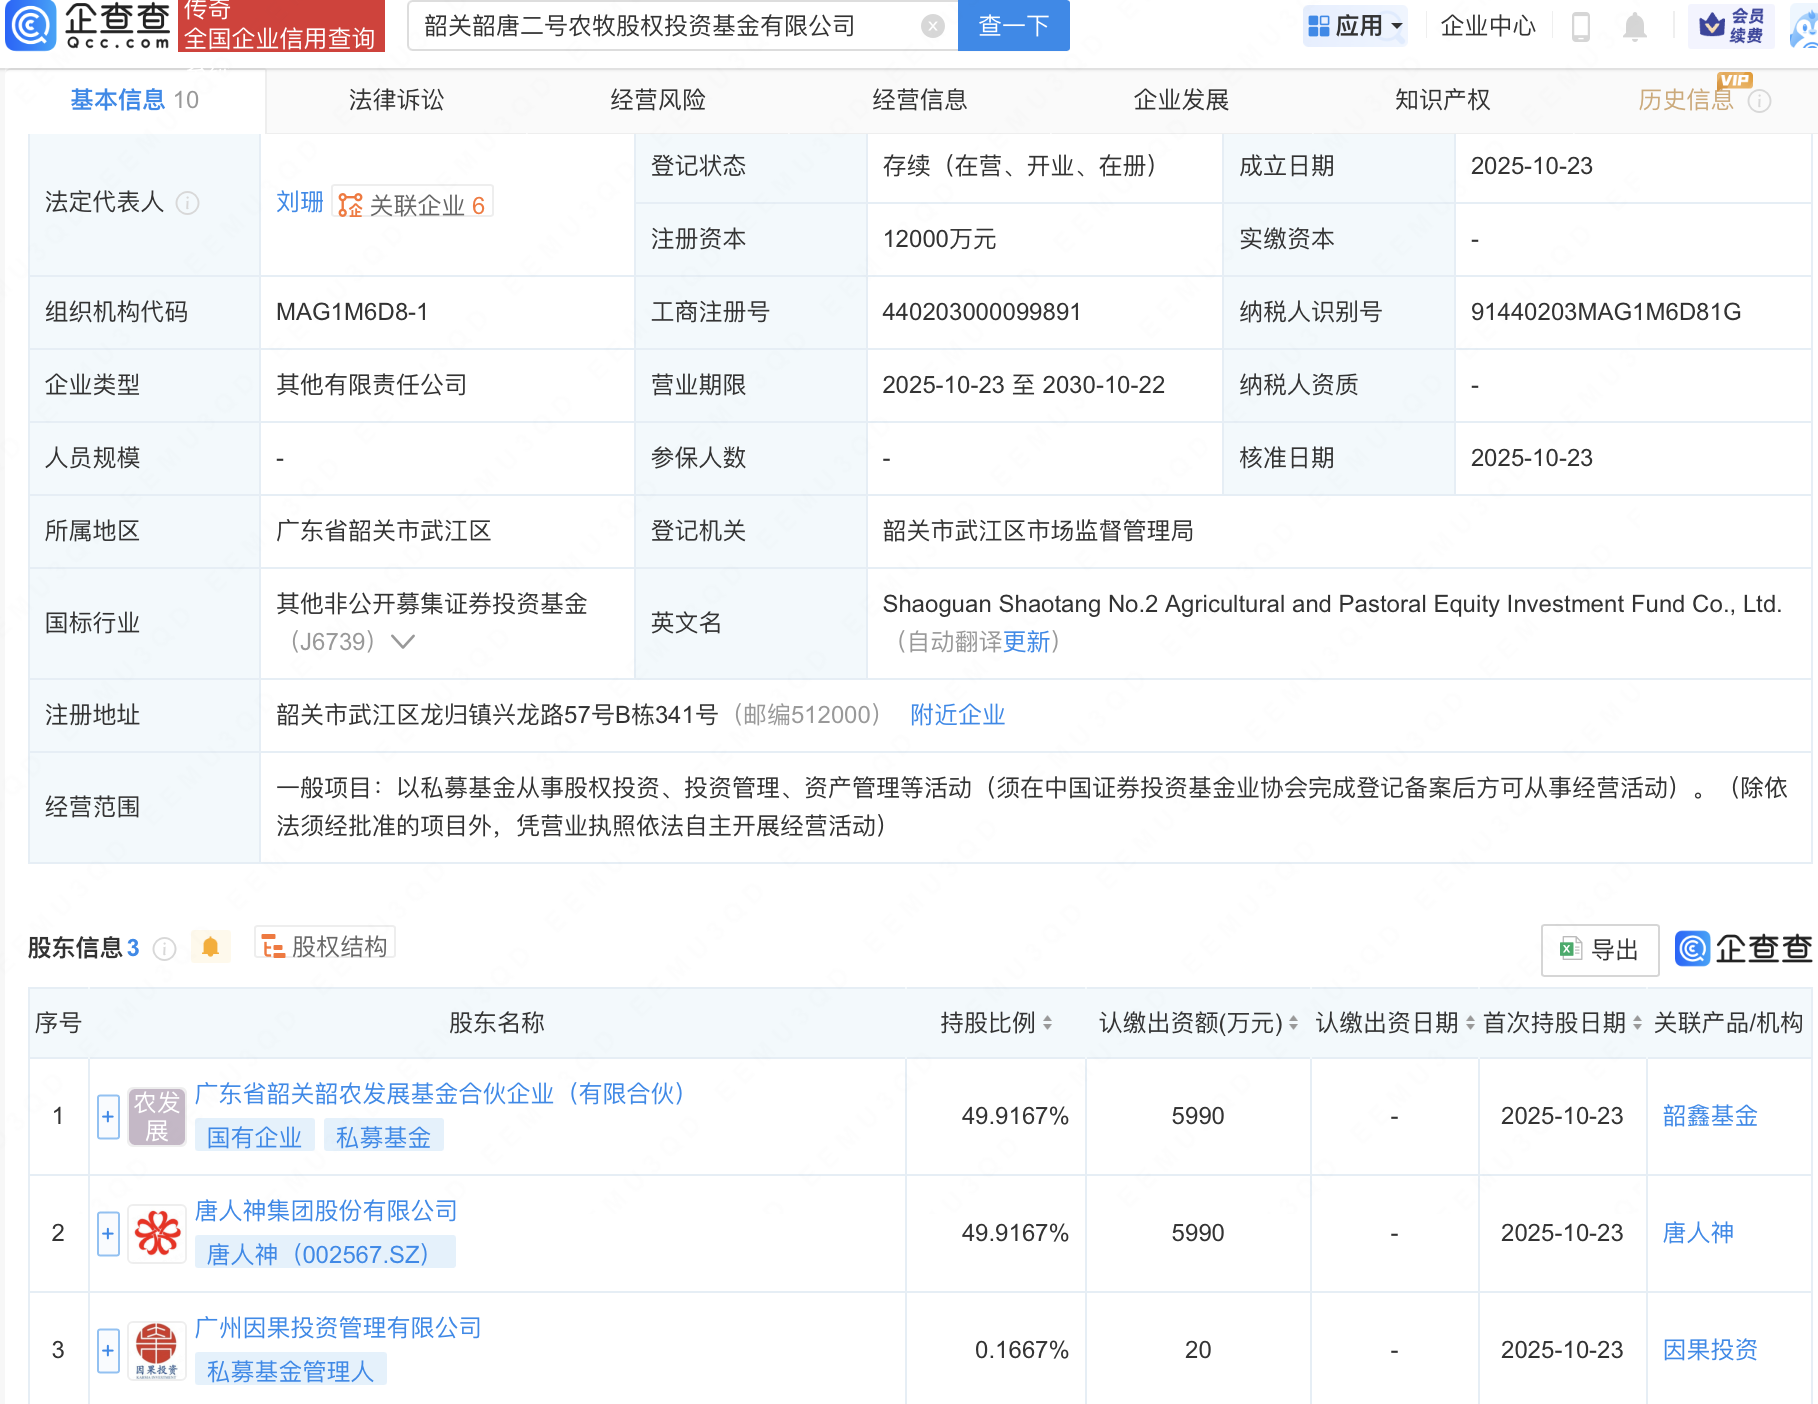Switch to the 法律诉讼 tab

396,100
